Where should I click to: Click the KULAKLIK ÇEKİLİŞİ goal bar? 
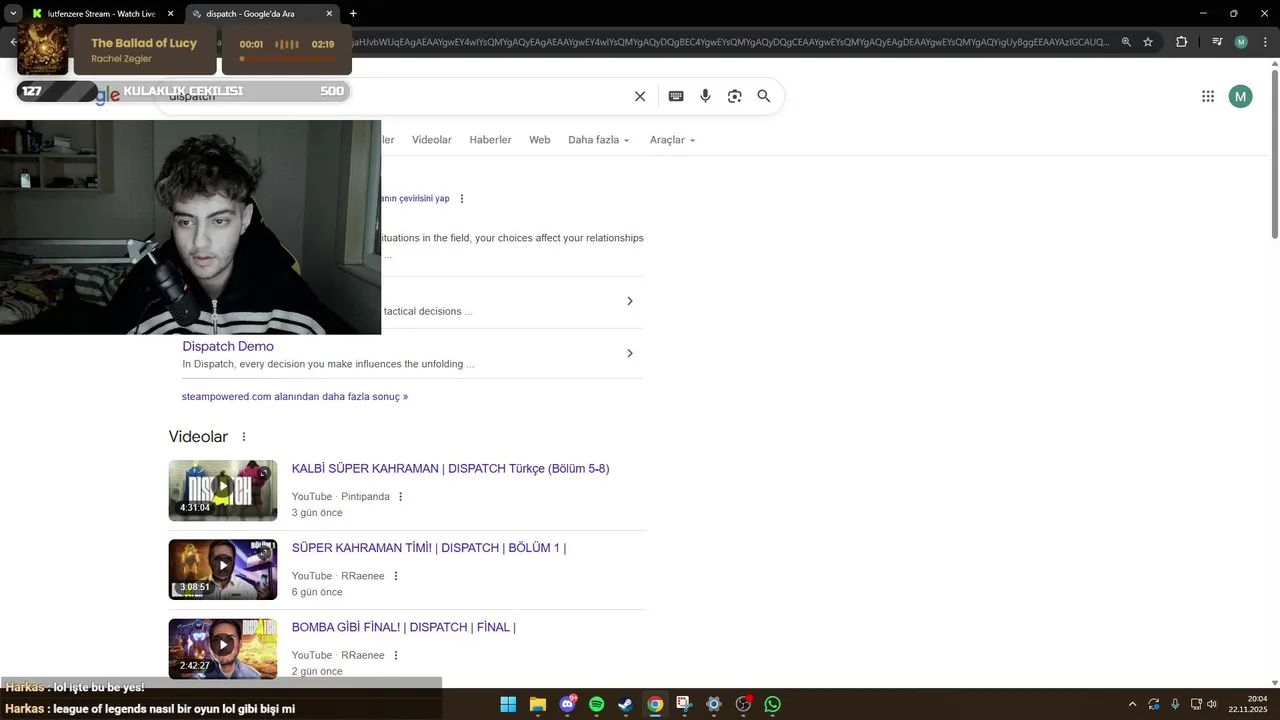coord(183,91)
